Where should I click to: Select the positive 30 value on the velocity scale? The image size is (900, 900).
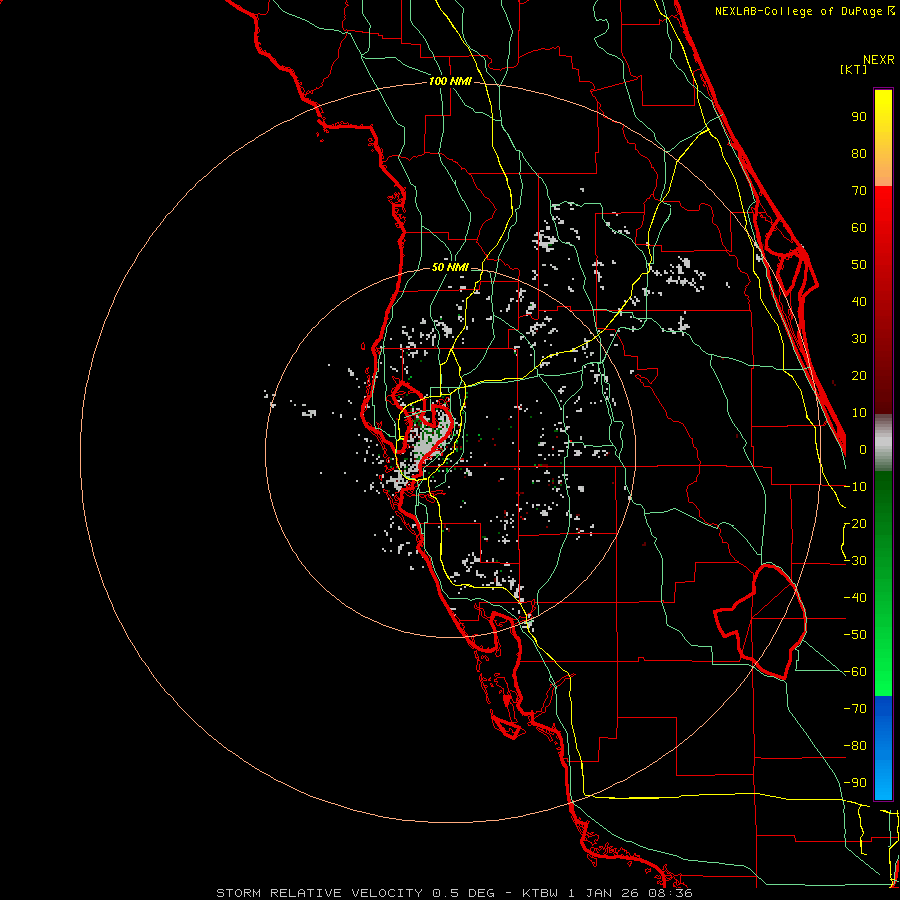859,339
